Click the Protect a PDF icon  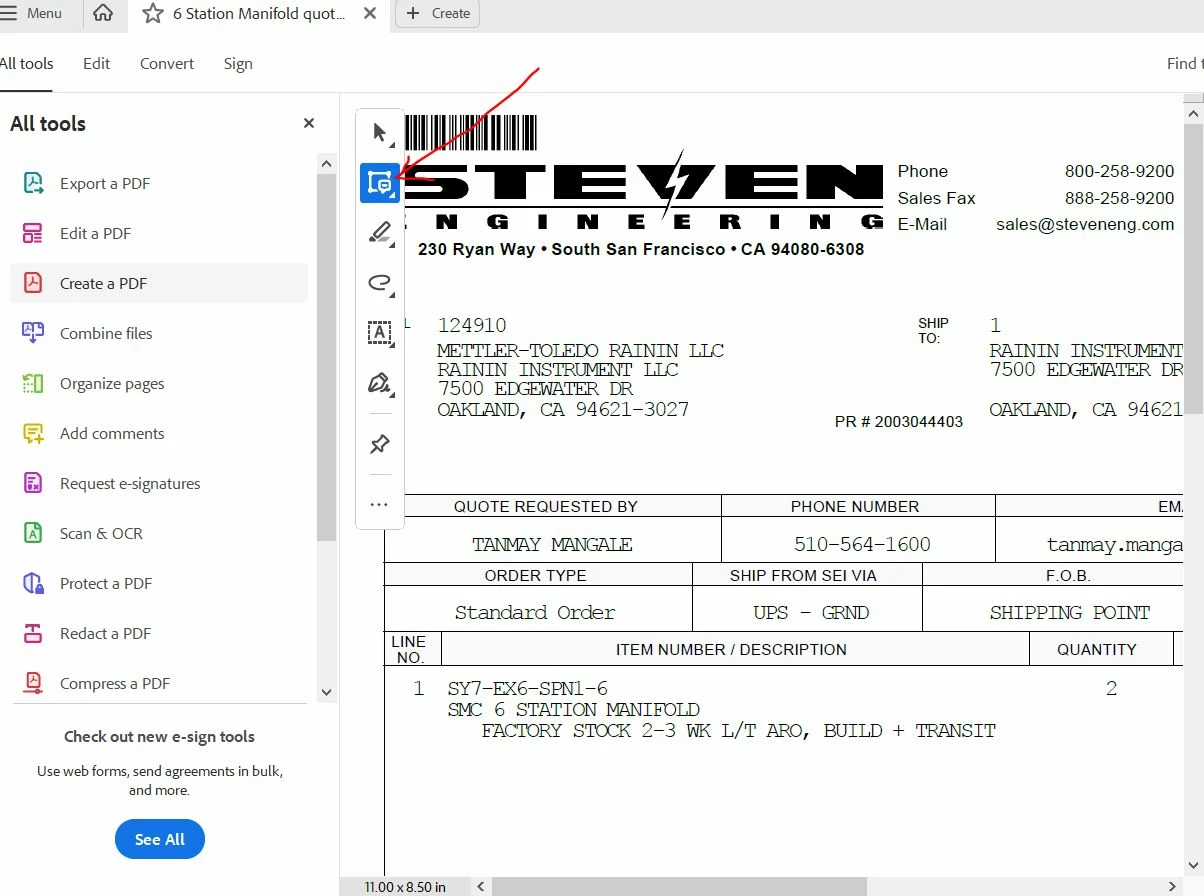point(33,583)
